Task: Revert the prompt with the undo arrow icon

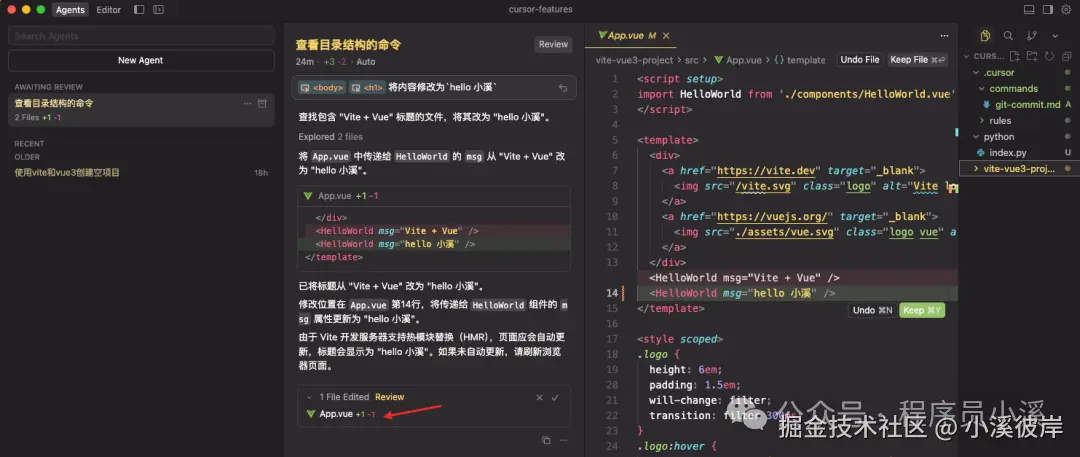Action: click(563, 88)
